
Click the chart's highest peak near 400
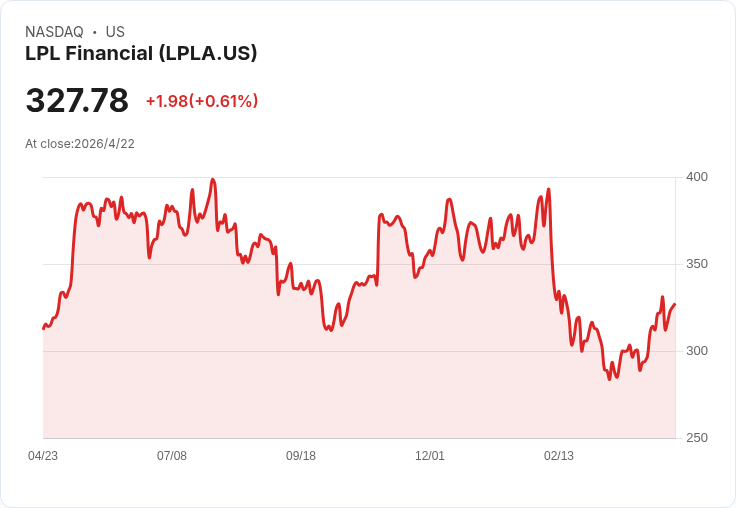click(213, 179)
